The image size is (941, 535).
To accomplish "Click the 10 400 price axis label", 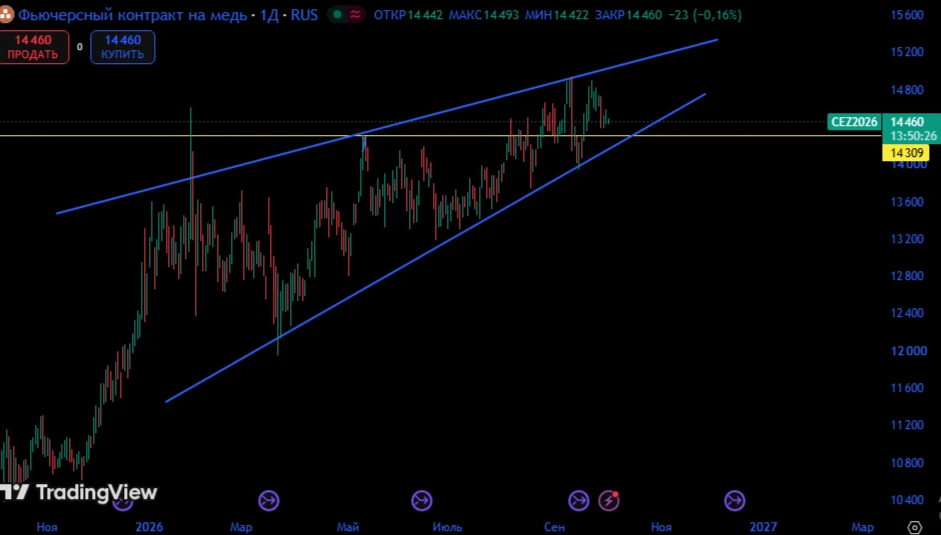I will (909, 500).
